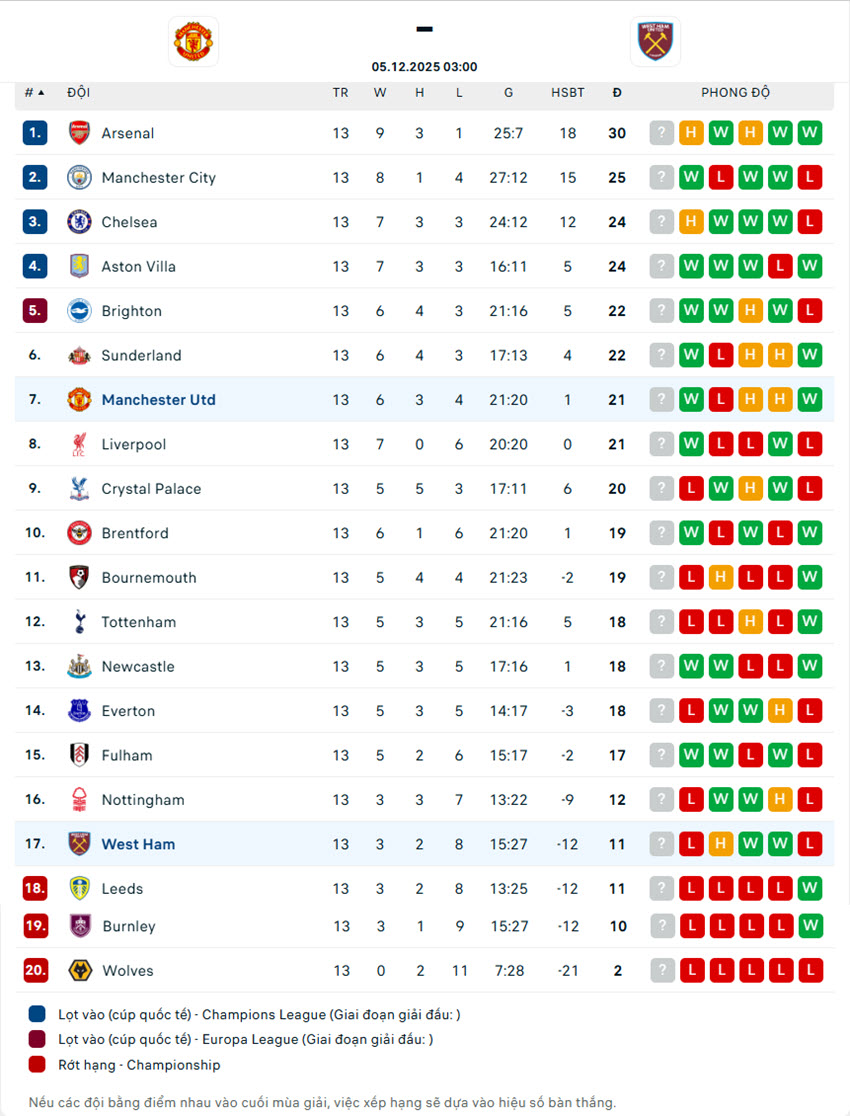Sort by the Đ points column

coord(617,93)
